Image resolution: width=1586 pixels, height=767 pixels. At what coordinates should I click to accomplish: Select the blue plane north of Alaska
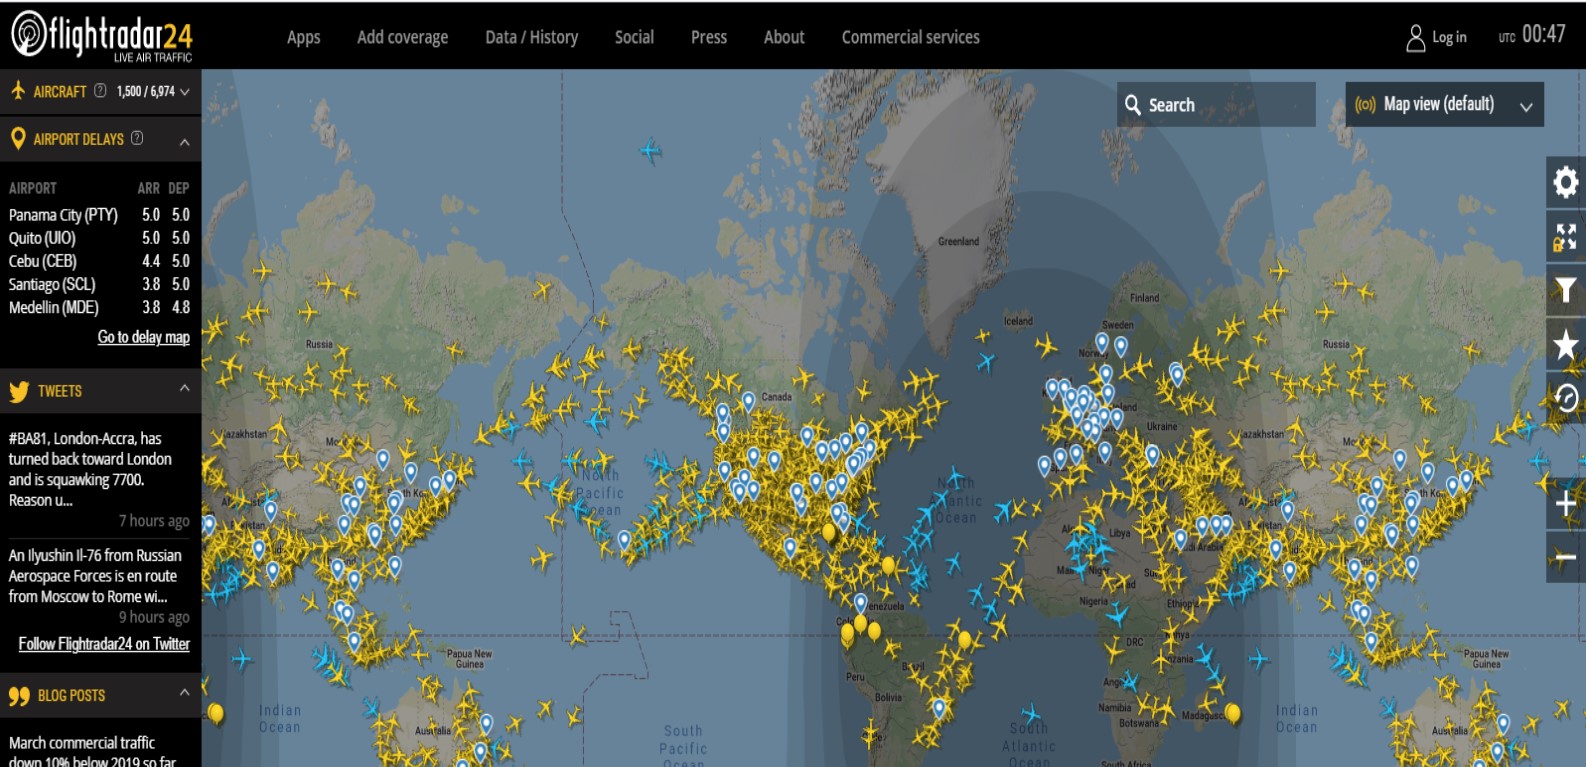650,151
